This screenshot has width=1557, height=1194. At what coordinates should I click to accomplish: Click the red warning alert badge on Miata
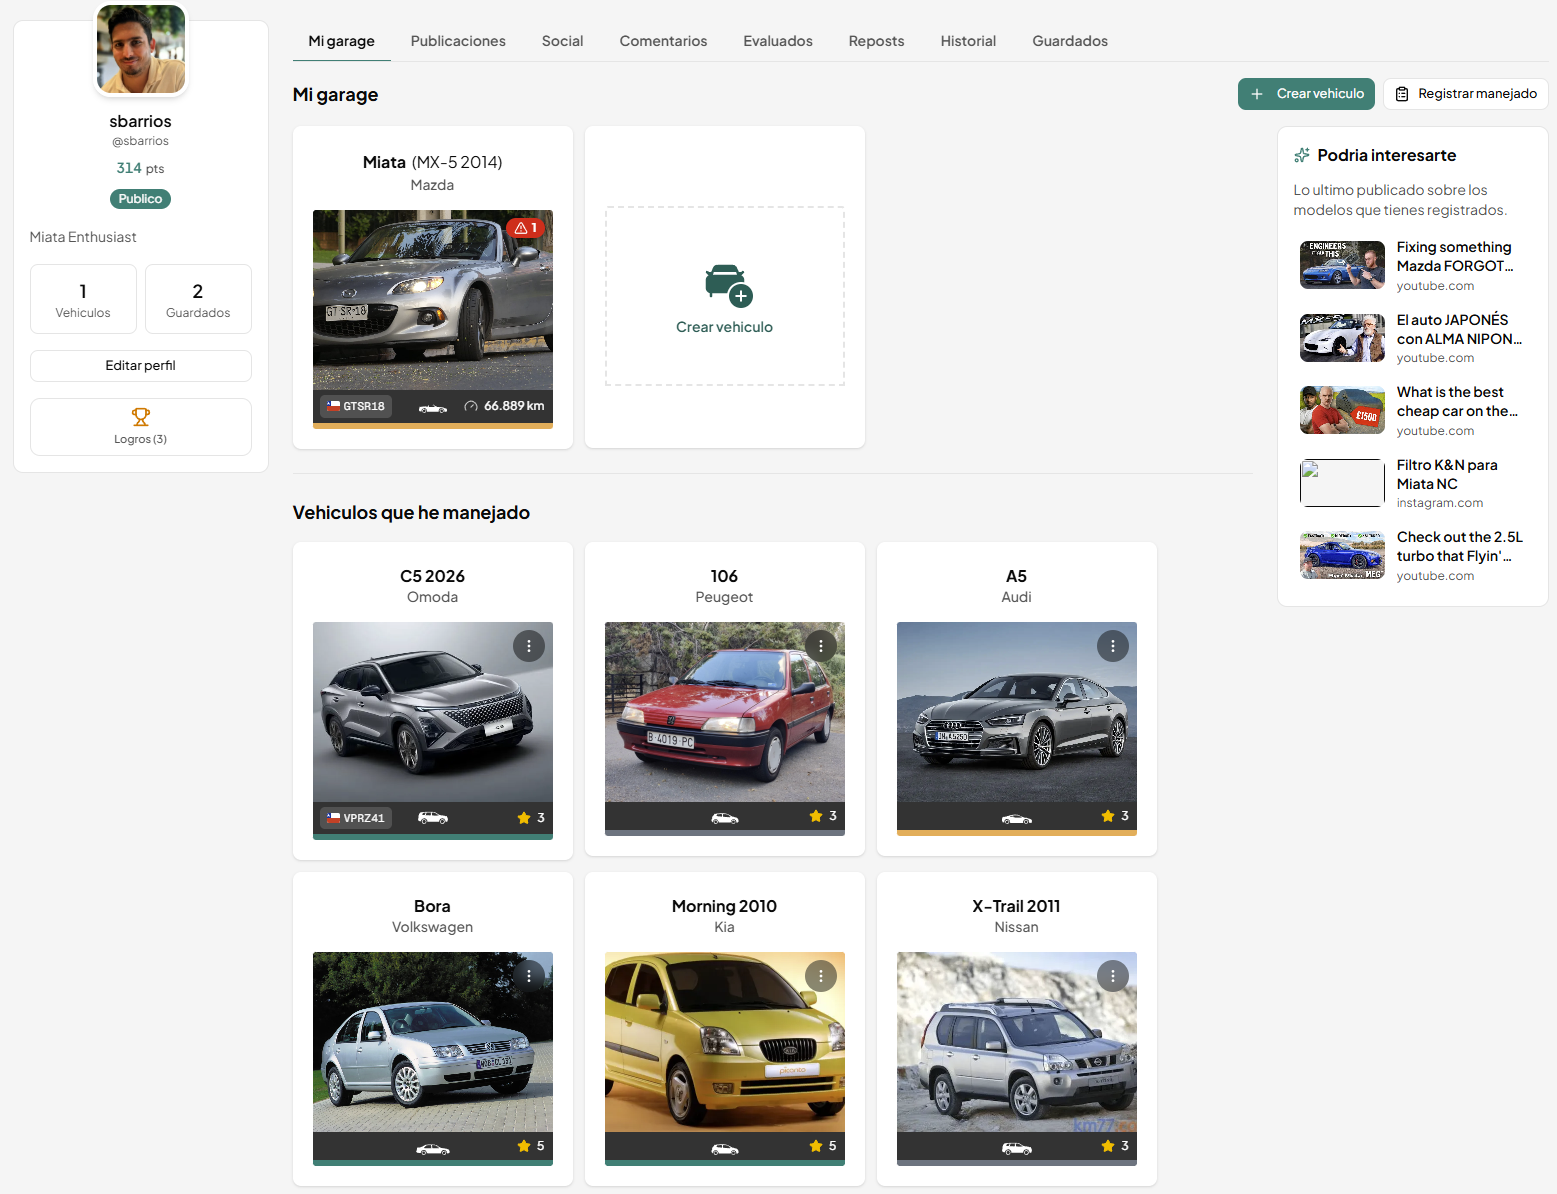[526, 228]
